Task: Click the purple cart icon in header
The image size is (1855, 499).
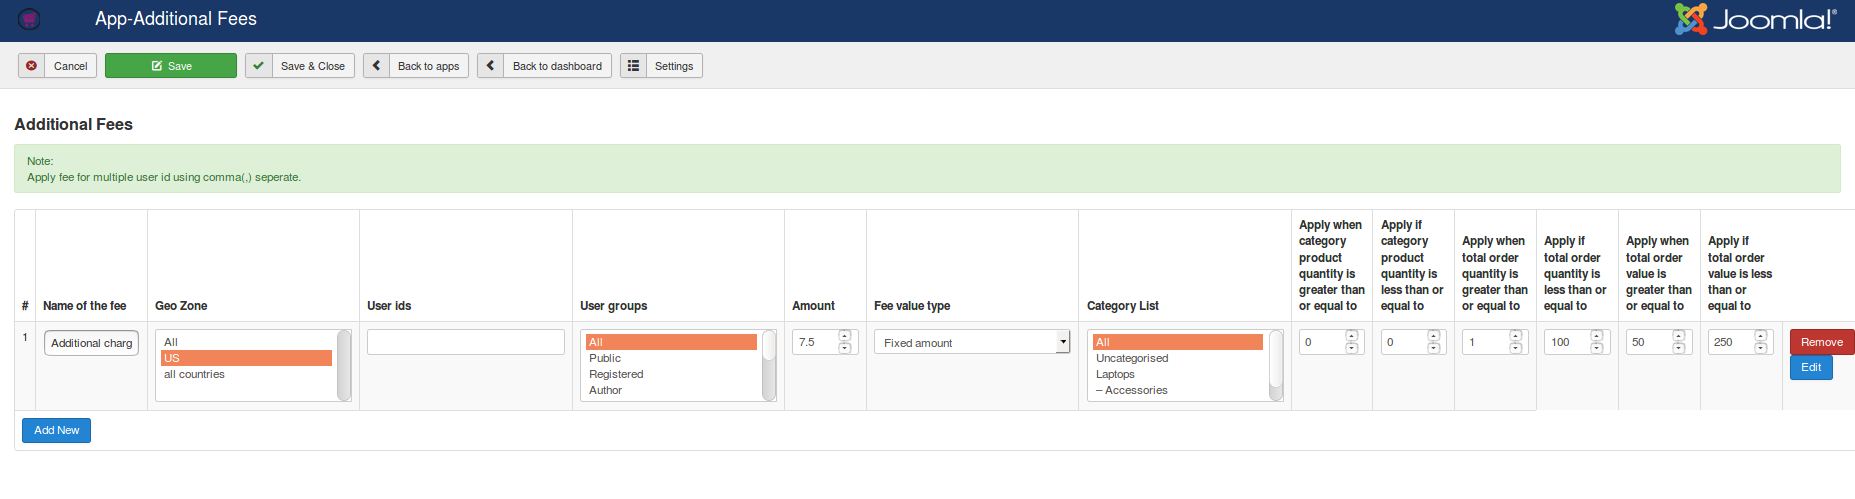Action: [30, 19]
